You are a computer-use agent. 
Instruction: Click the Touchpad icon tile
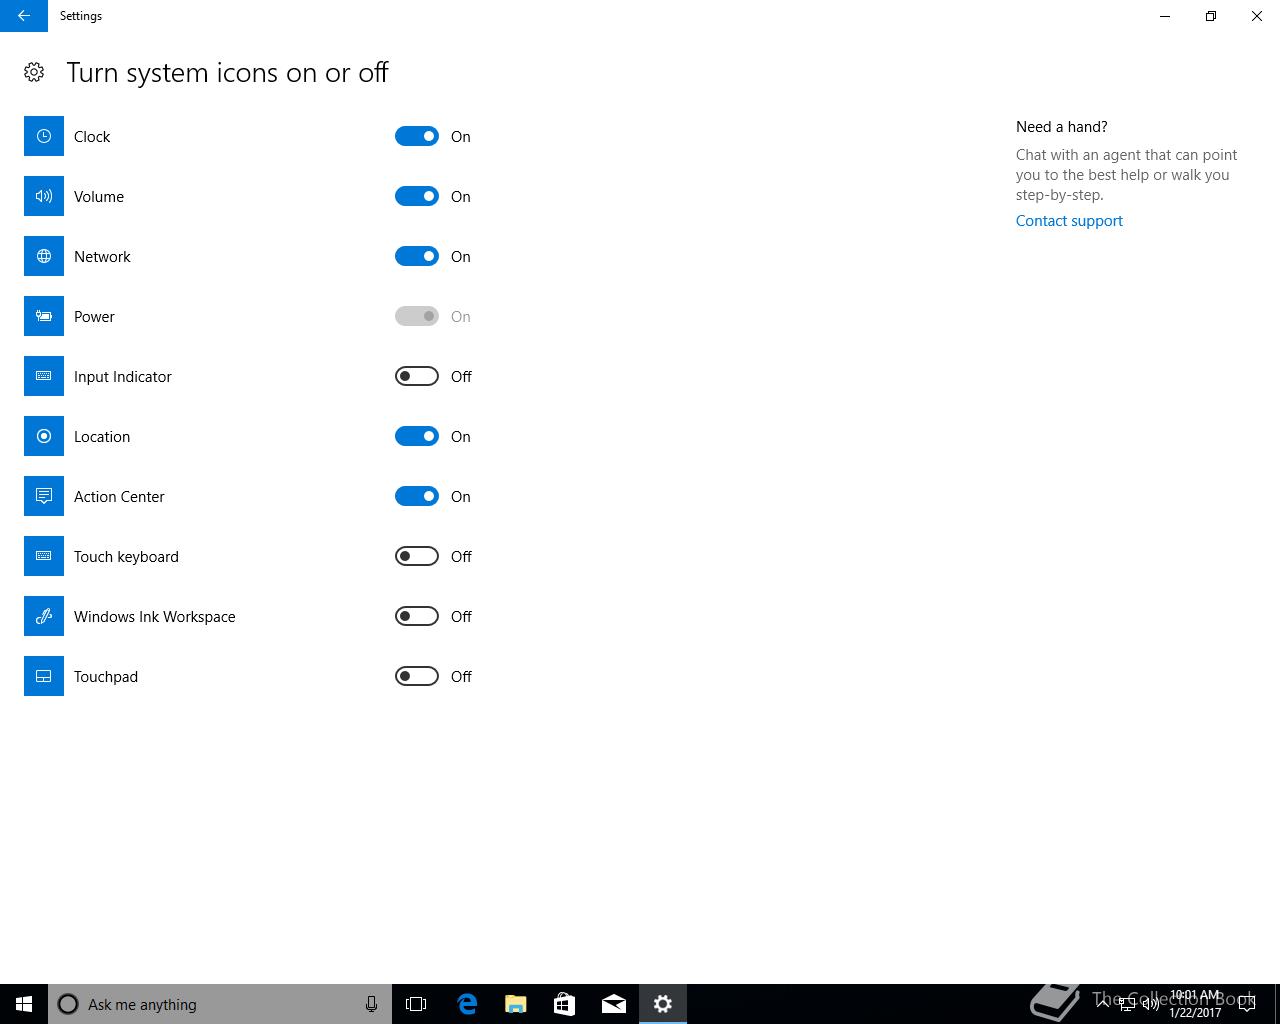click(44, 676)
